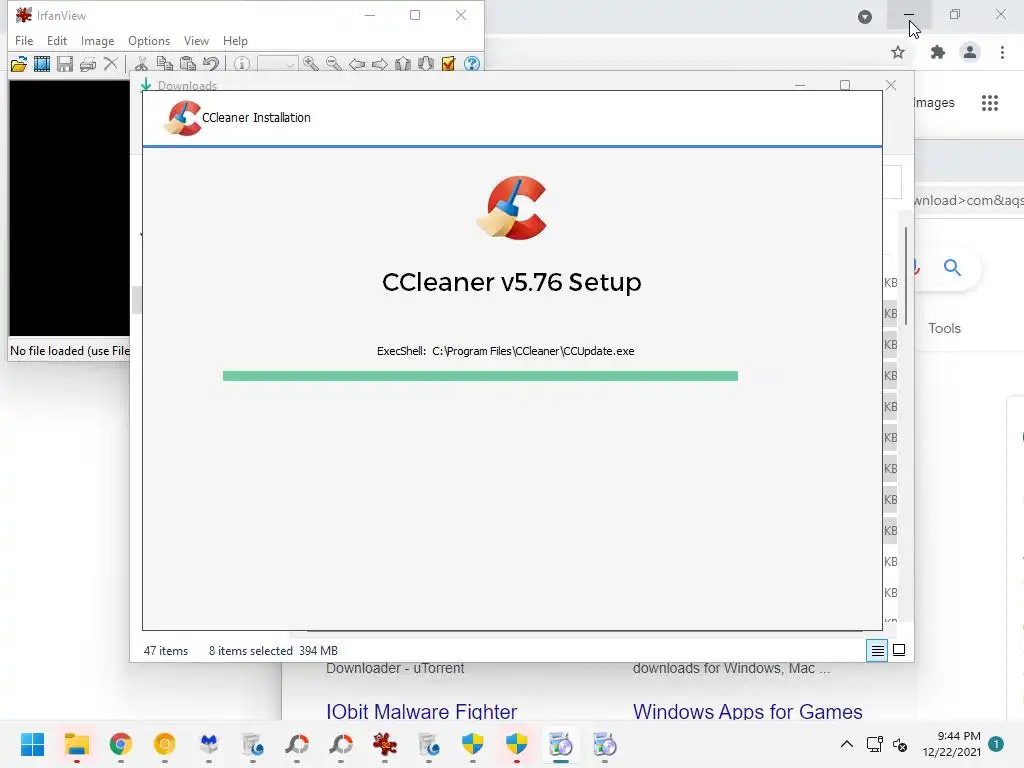Open Google Chrome from the taskbar
1024x768 pixels.
pos(121,744)
